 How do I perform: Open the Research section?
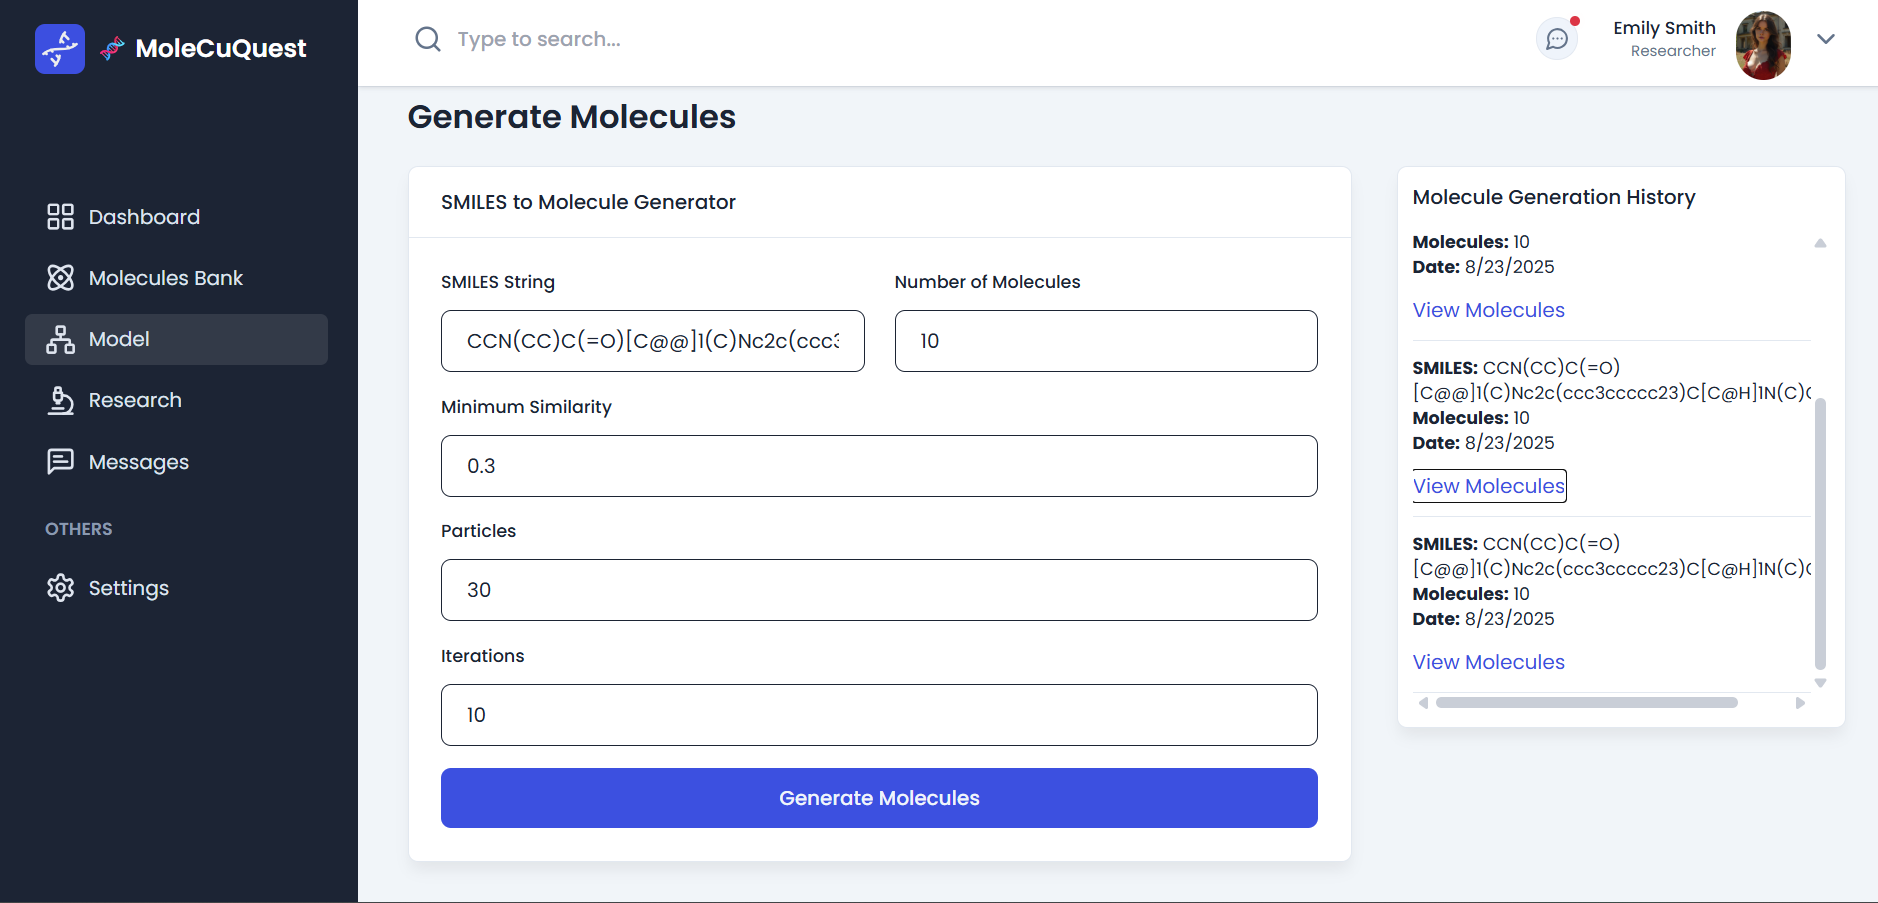176,400
